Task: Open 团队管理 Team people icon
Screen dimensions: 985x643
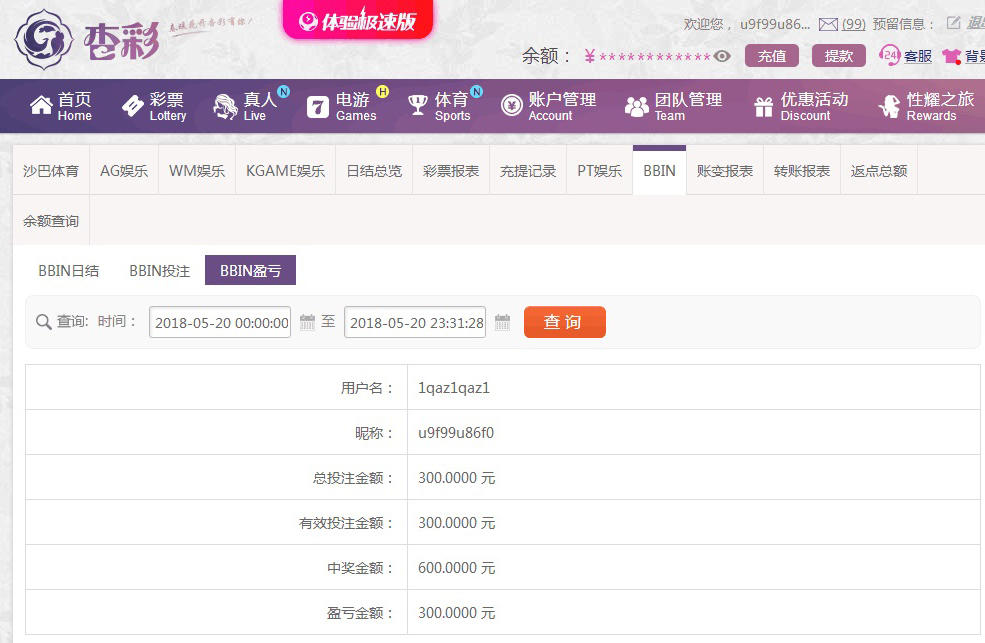Action: tap(636, 106)
